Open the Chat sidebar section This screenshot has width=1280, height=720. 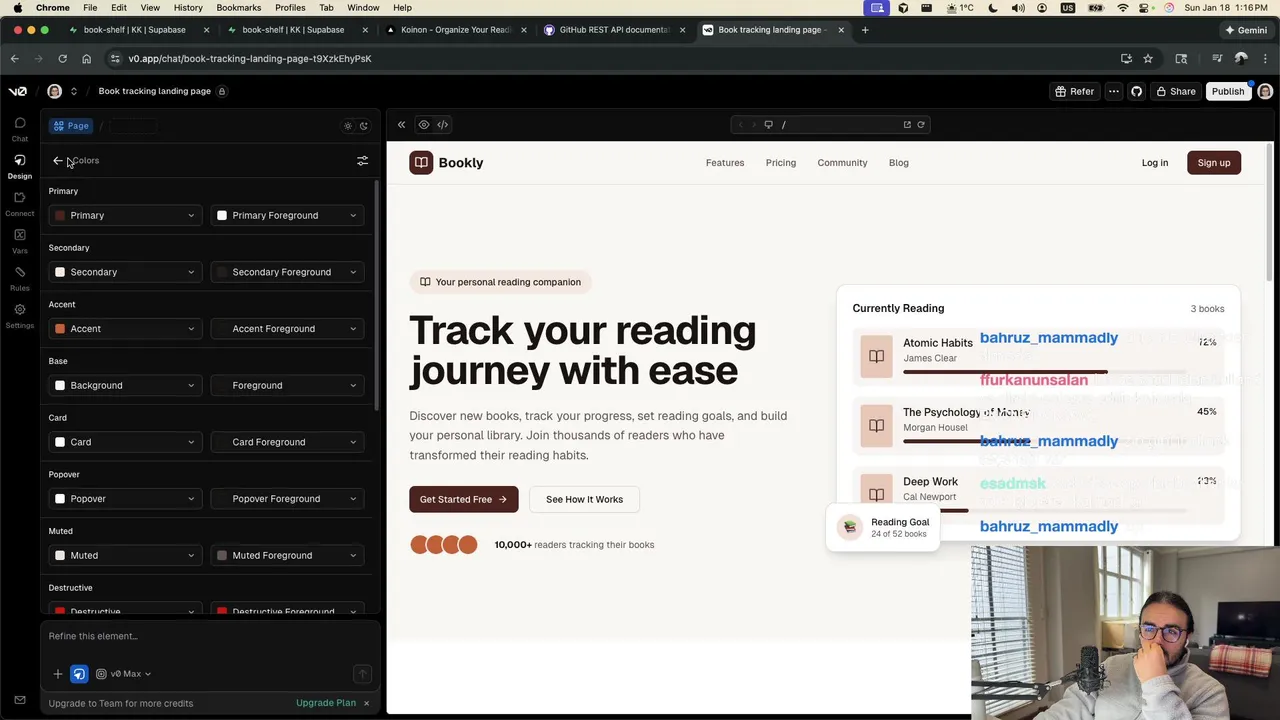(19, 129)
